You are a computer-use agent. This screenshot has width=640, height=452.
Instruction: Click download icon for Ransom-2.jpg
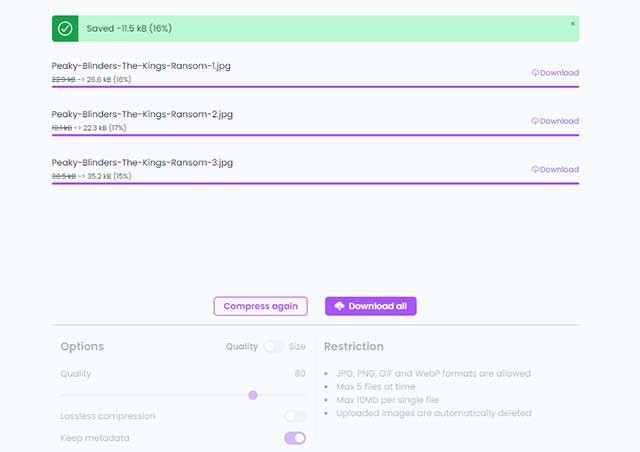coord(535,121)
